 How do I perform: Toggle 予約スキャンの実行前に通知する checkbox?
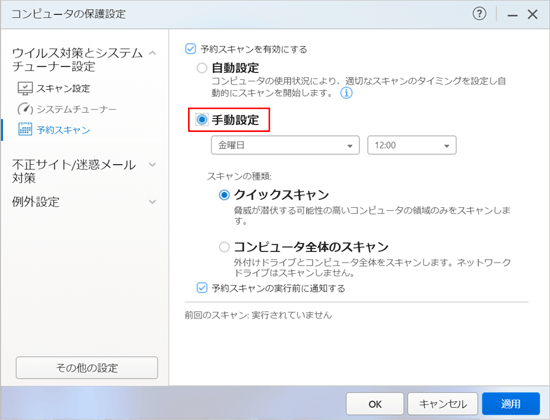pyautogui.click(x=202, y=288)
